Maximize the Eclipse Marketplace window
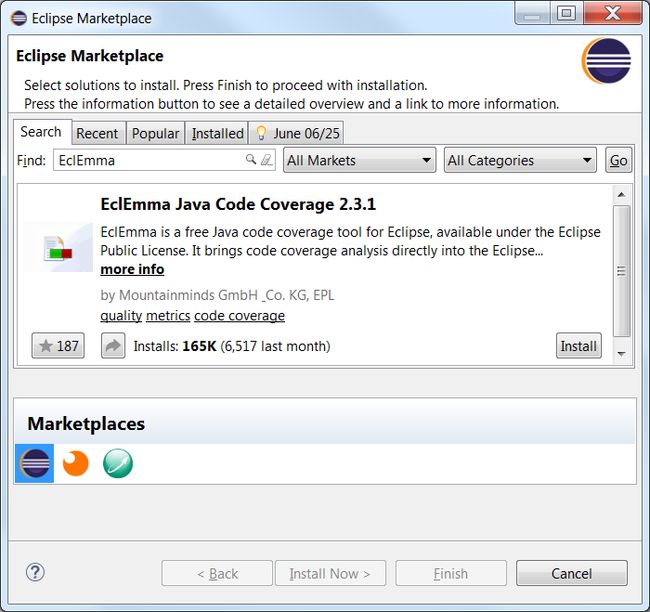The image size is (650, 612). pyautogui.click(x=566, y=13)
